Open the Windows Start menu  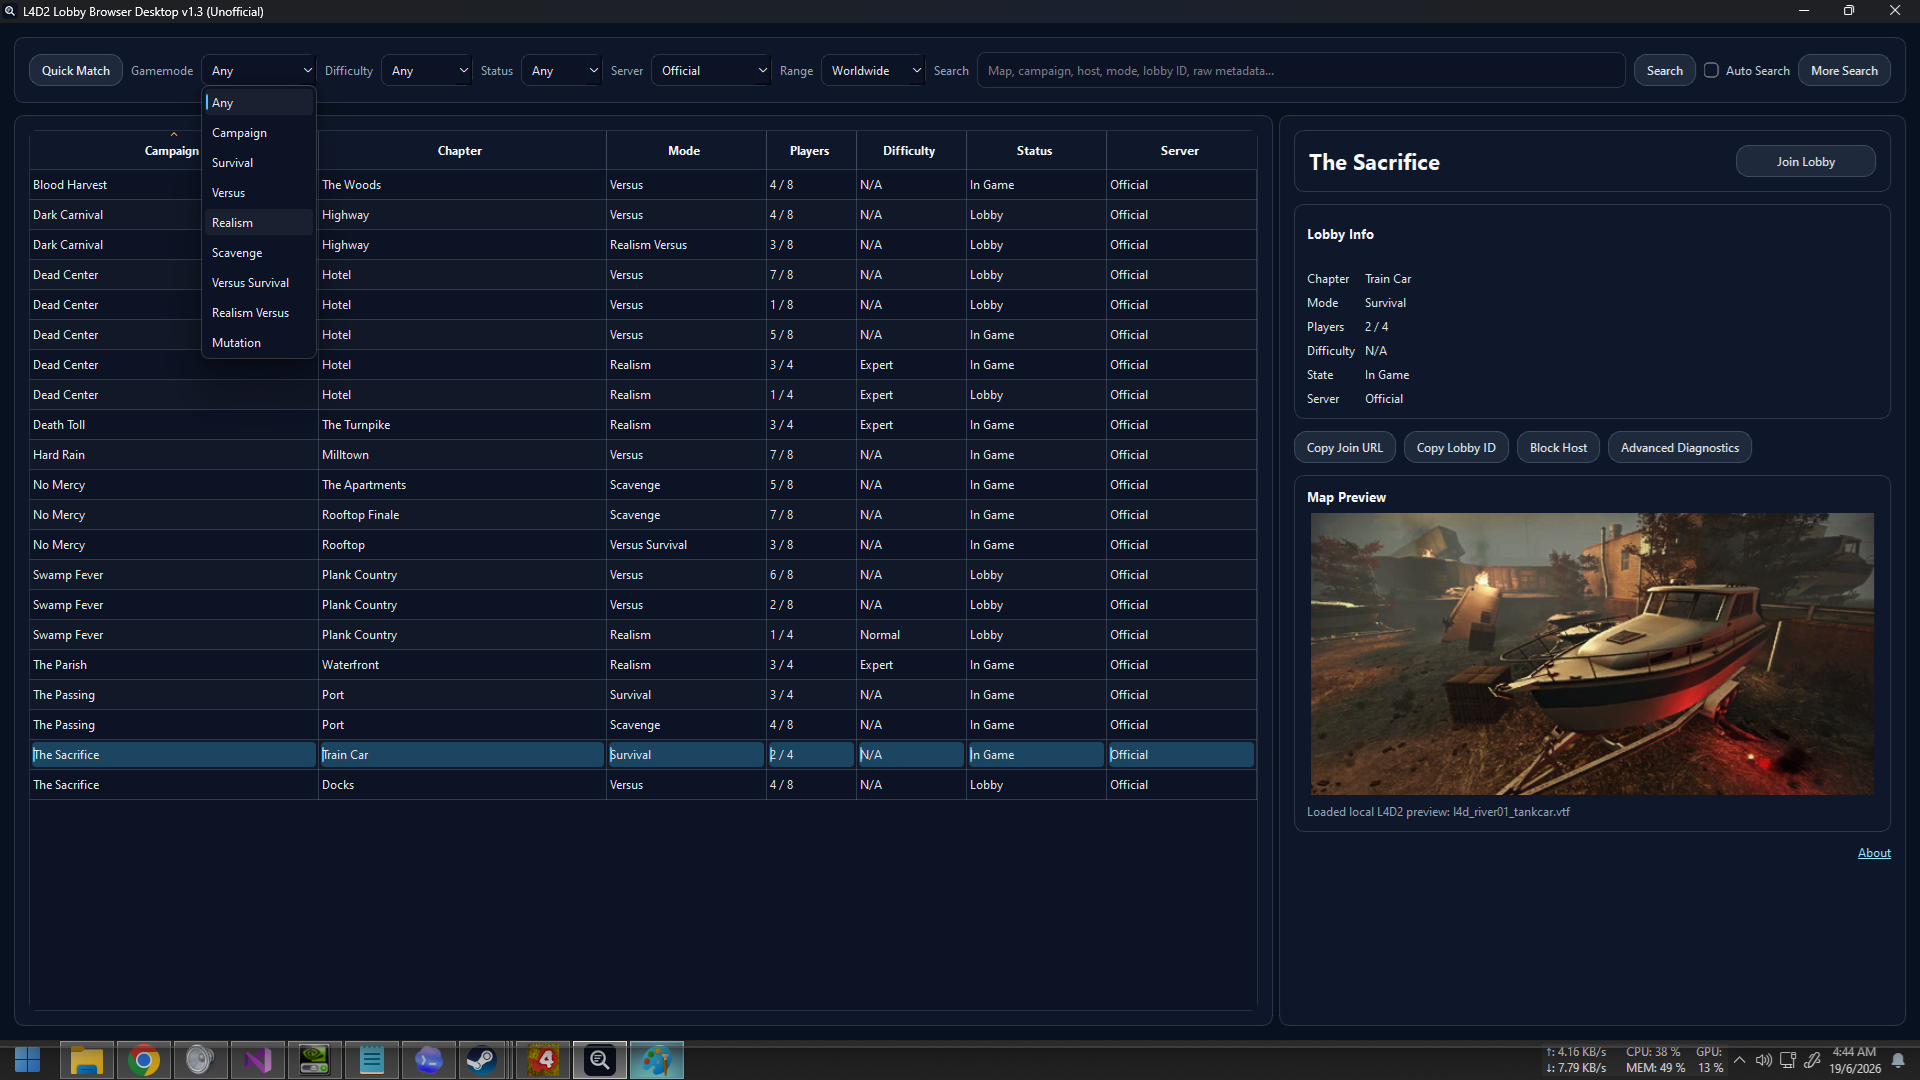28,1060
